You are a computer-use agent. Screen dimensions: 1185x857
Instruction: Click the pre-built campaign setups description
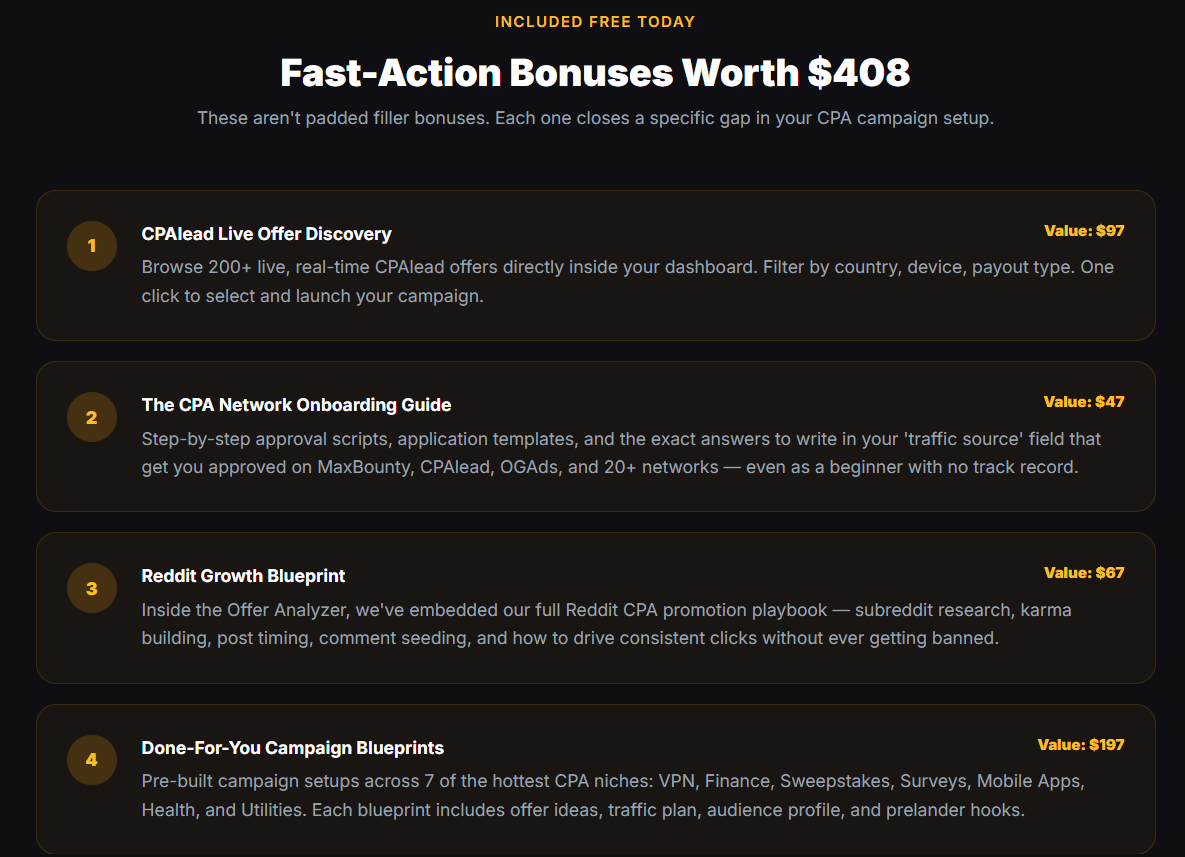[613, 795]
